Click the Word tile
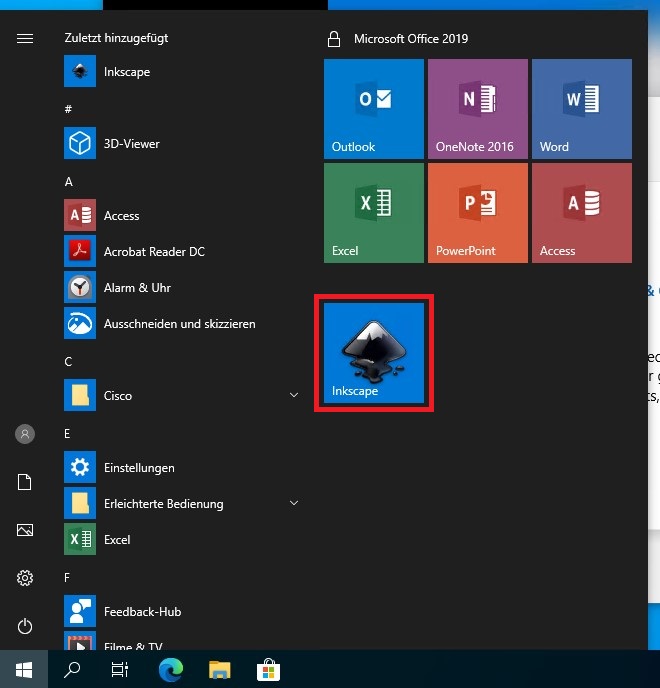660x688 pixels. click(x=581, y=108)
